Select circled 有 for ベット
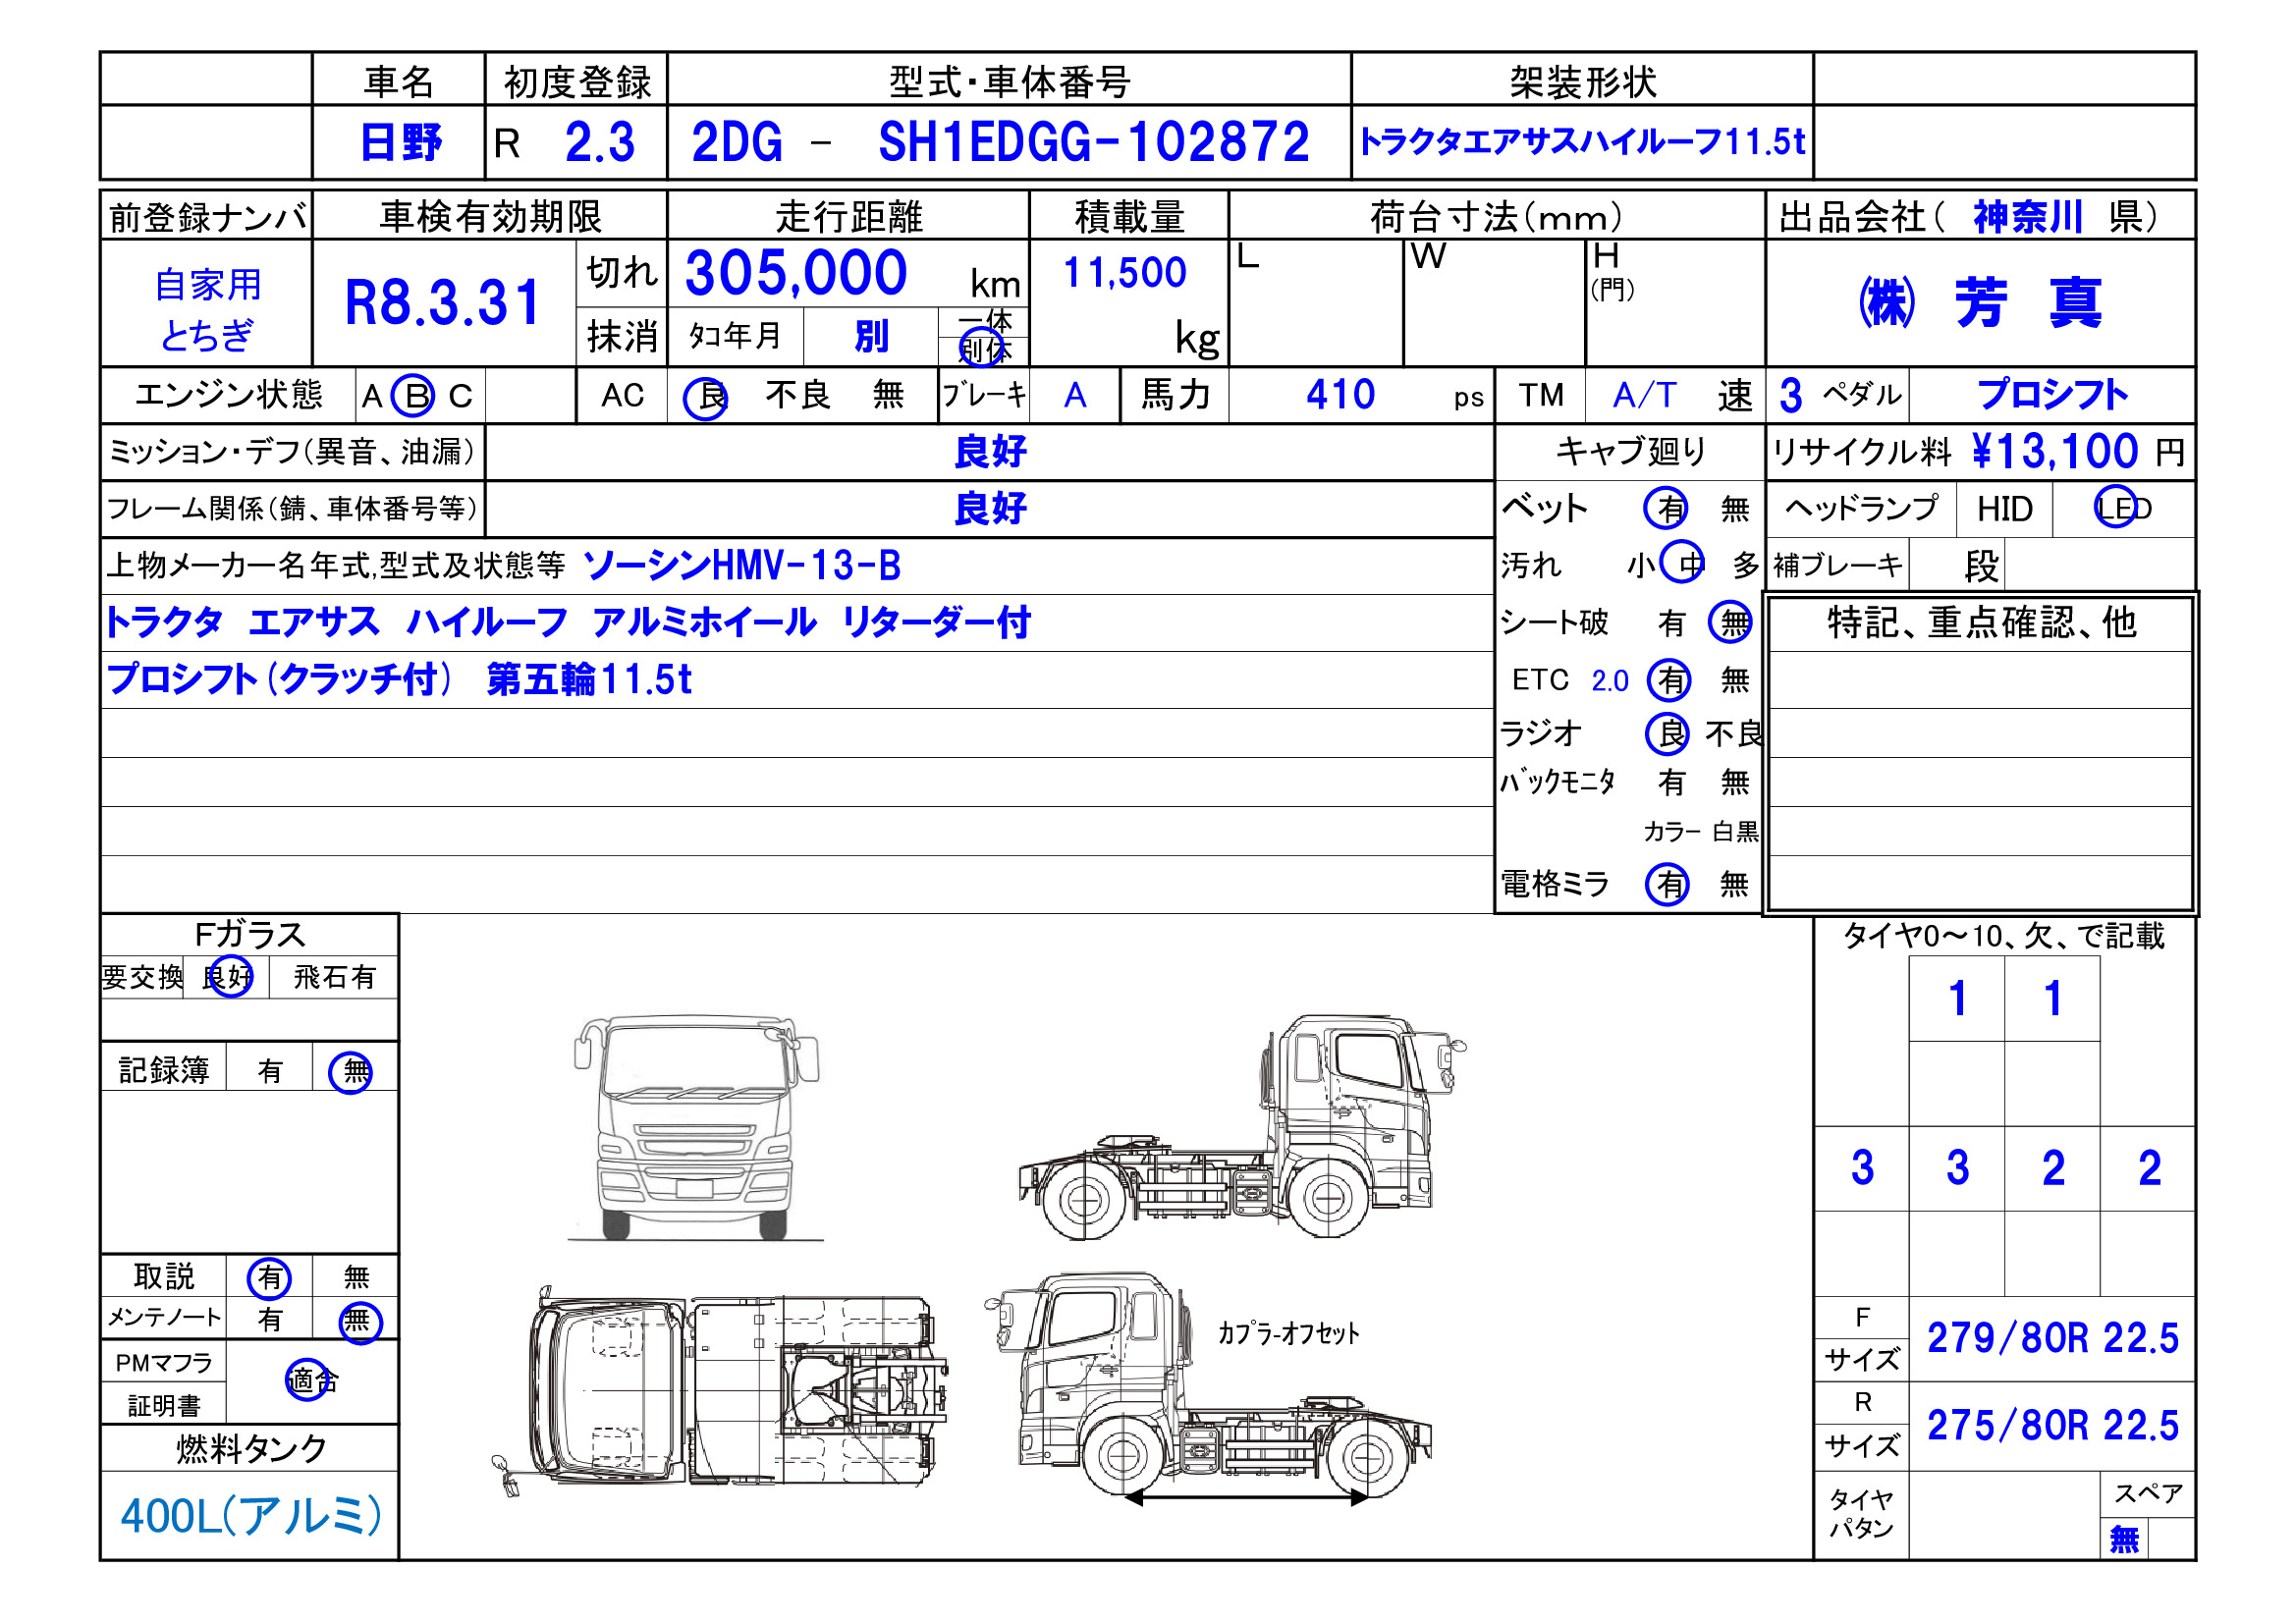This screenshot has height=1623, width=2296. point(1666,508)
